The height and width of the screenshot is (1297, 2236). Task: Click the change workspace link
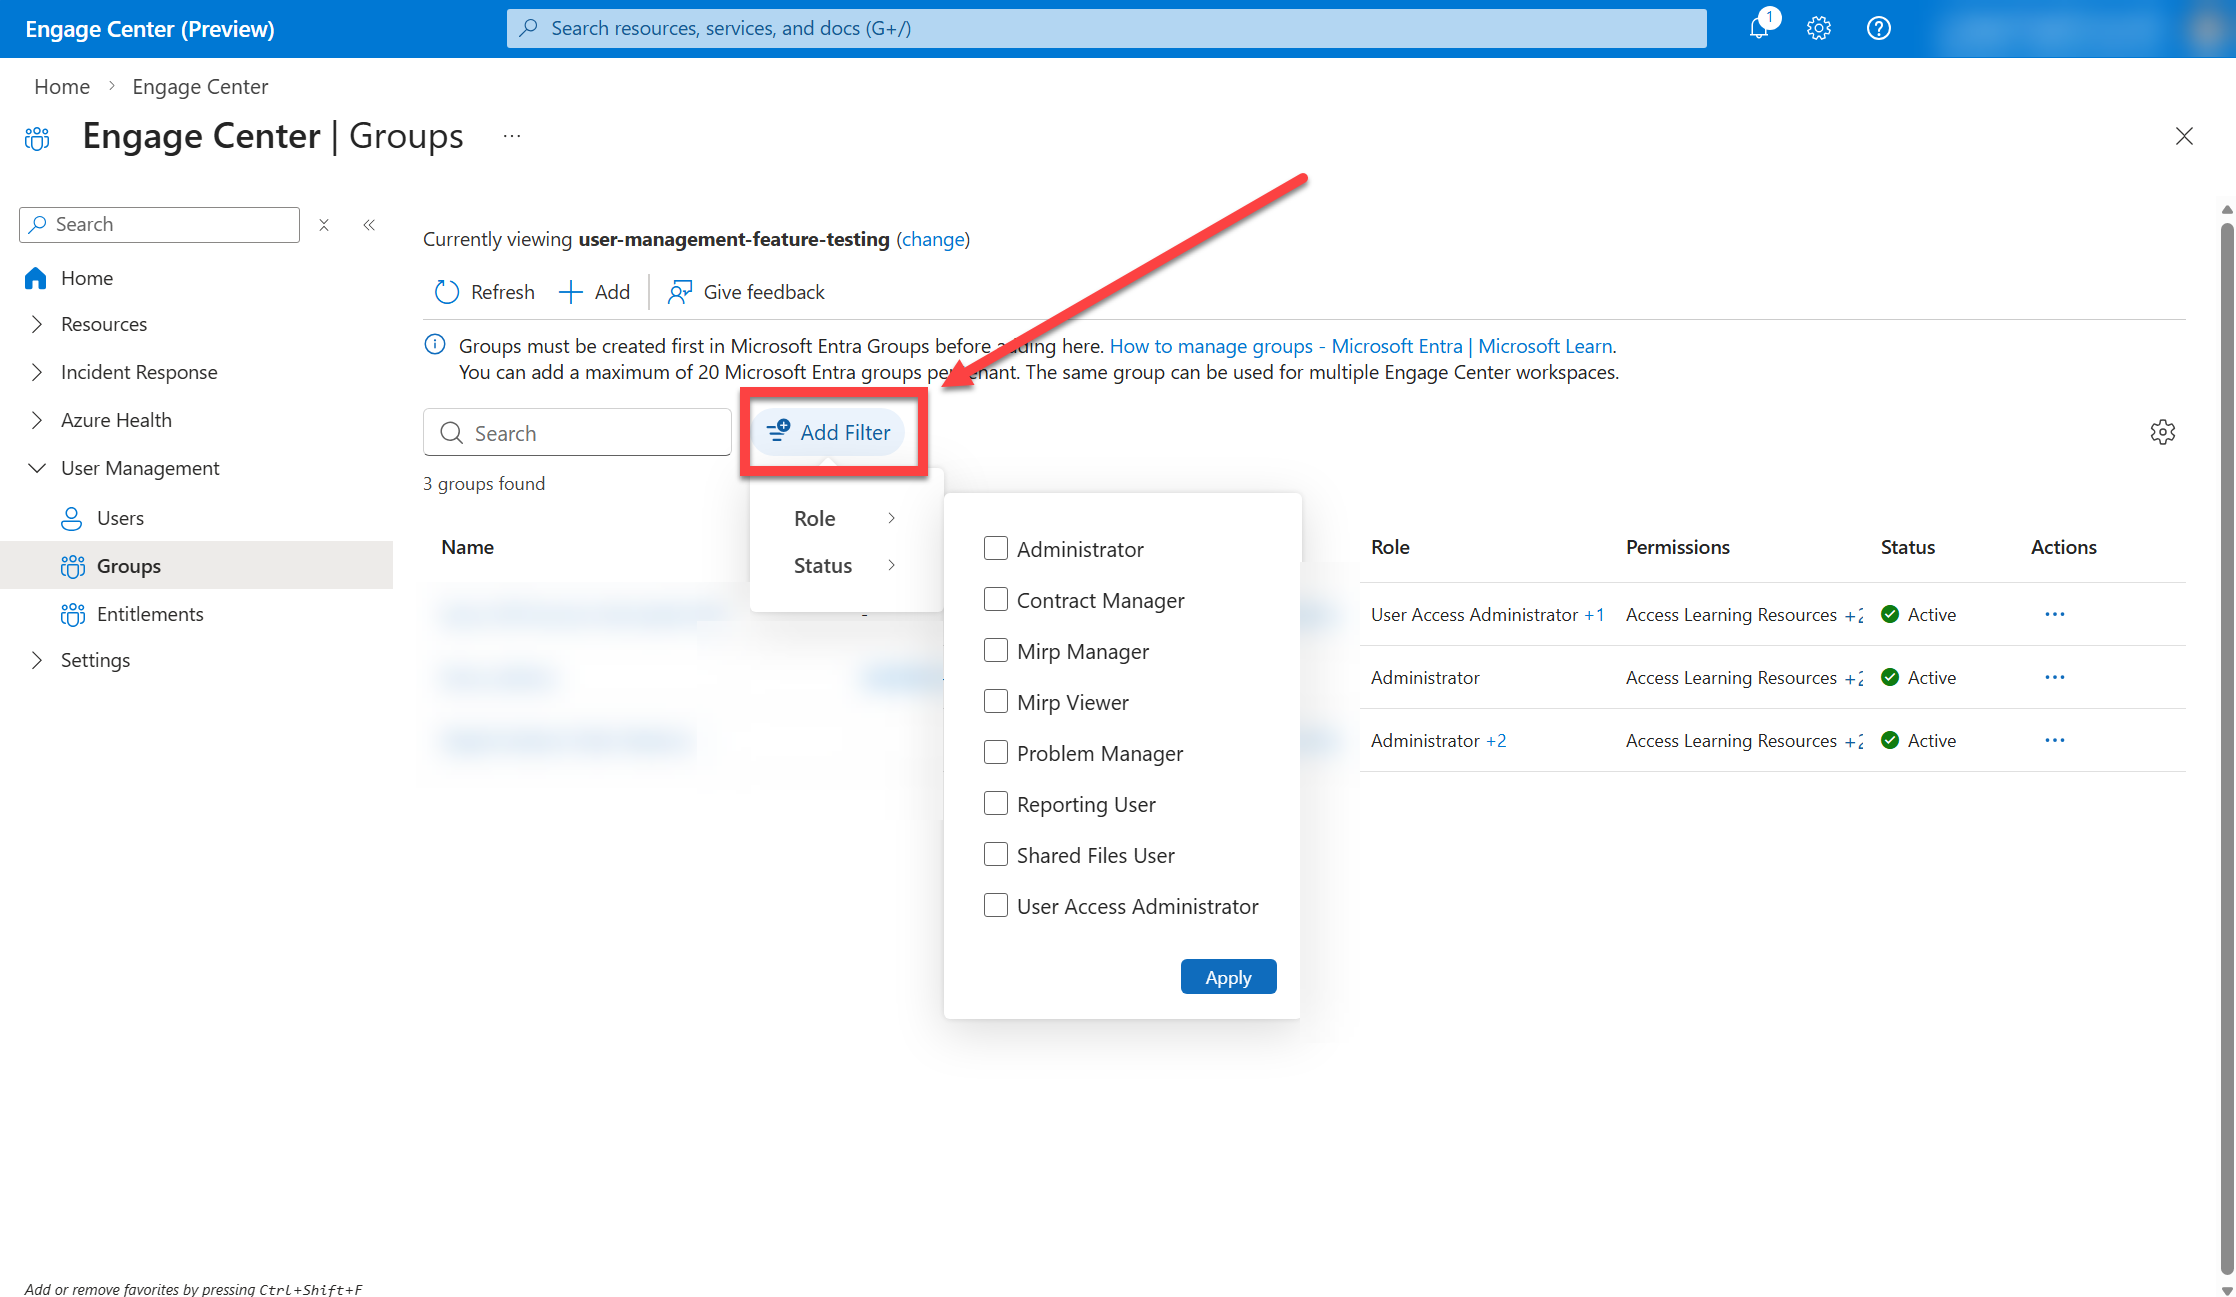(933, 239)
